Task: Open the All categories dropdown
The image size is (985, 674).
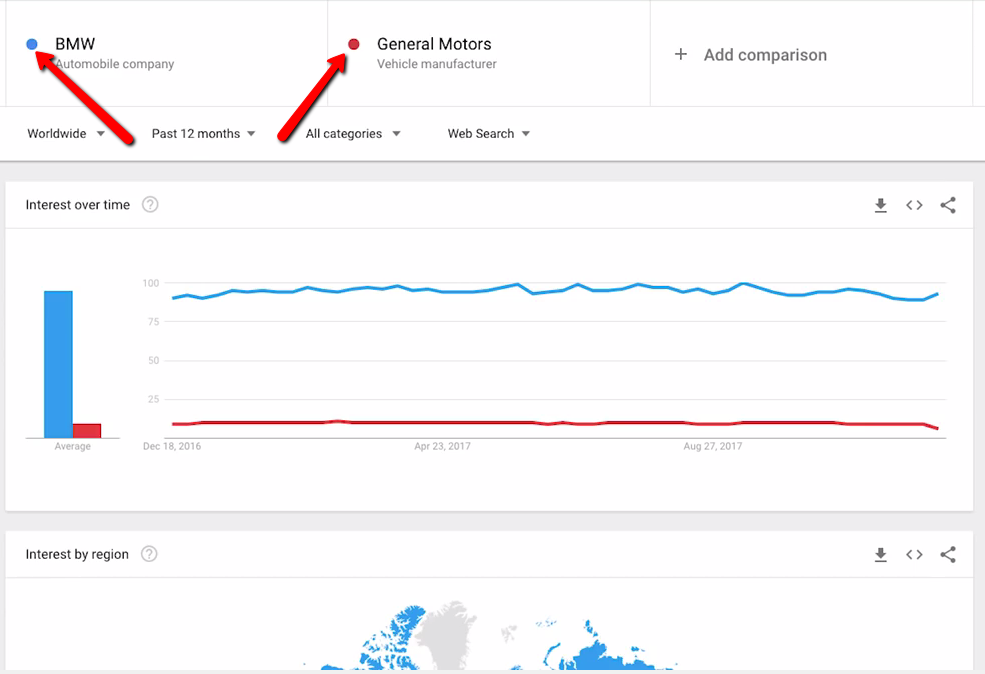Action: pyautogui.click(x=353, y=134)
